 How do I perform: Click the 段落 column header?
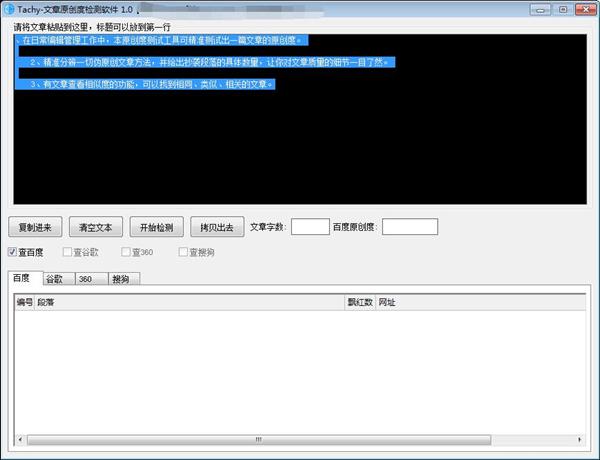[x=189, y=302]
